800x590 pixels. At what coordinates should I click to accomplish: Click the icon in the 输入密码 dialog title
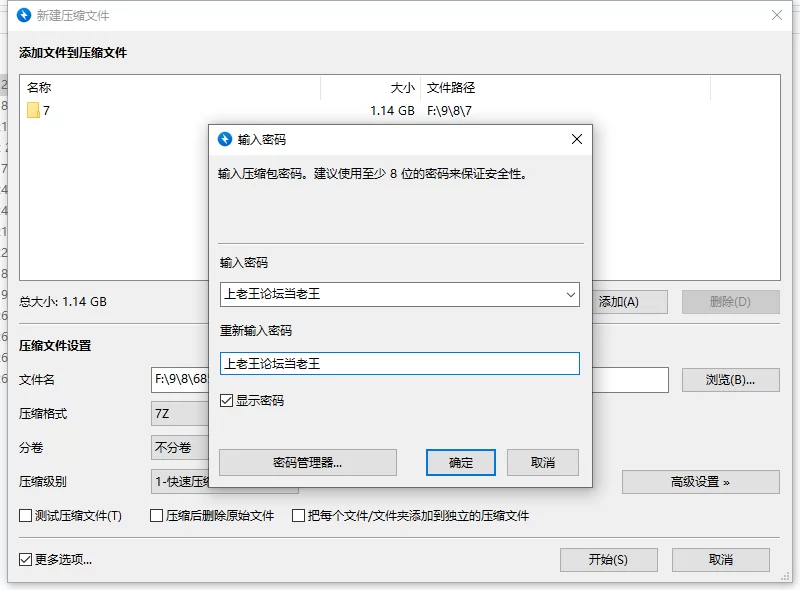(x=225, y=139)
